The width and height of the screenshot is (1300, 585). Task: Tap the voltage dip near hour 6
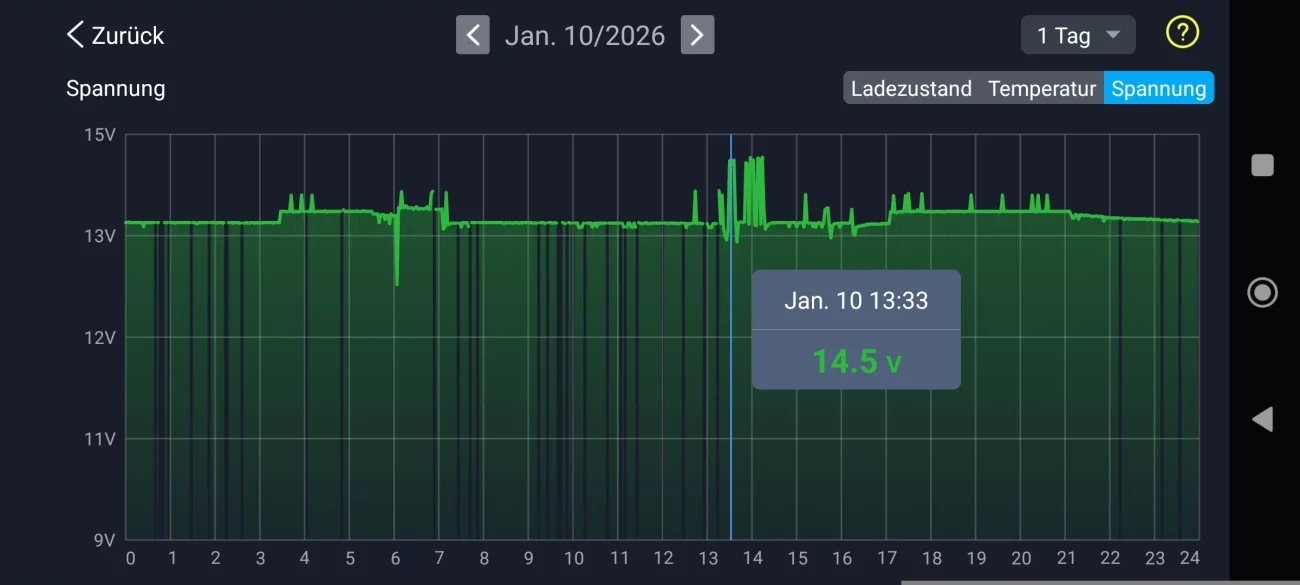coord(397,282)
